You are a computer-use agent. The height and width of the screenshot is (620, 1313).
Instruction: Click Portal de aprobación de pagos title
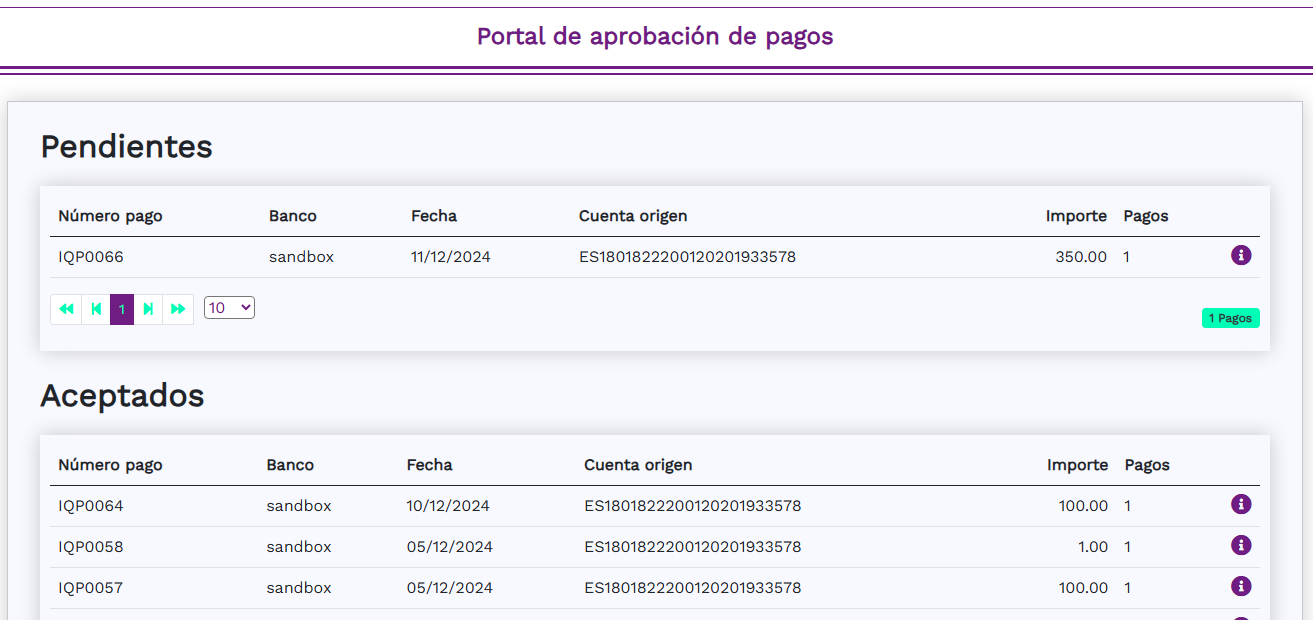[x=655, y=36]
